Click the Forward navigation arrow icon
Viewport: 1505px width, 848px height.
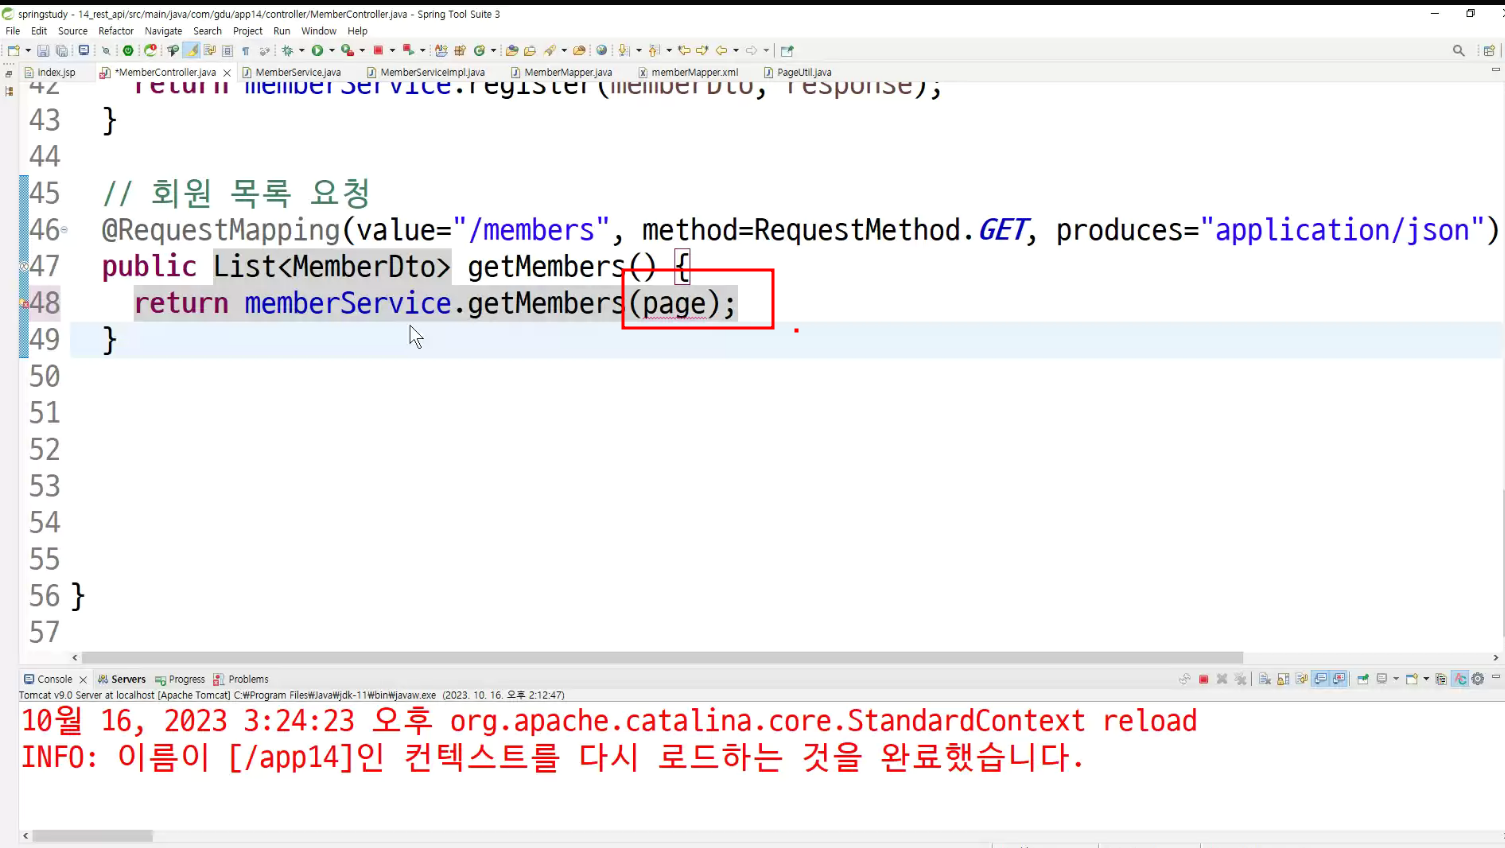tap(751, 51)
